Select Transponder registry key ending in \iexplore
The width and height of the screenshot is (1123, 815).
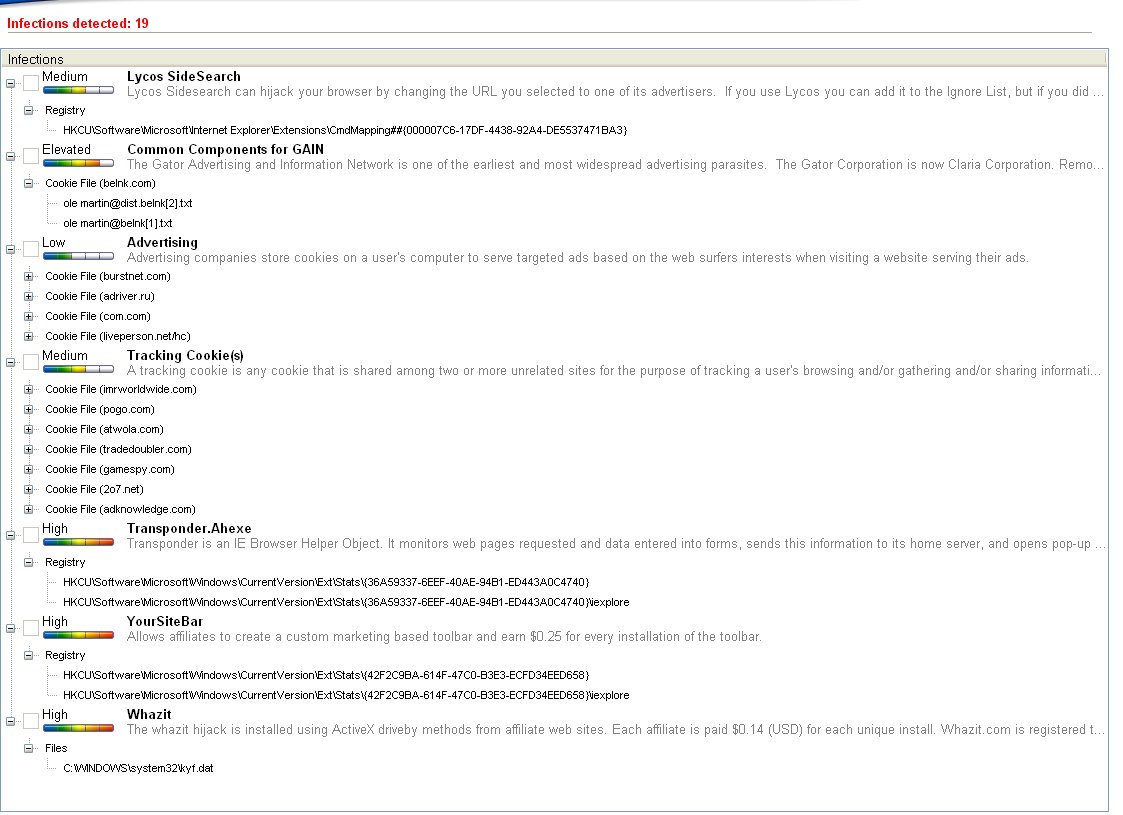(x=346, y=602)
